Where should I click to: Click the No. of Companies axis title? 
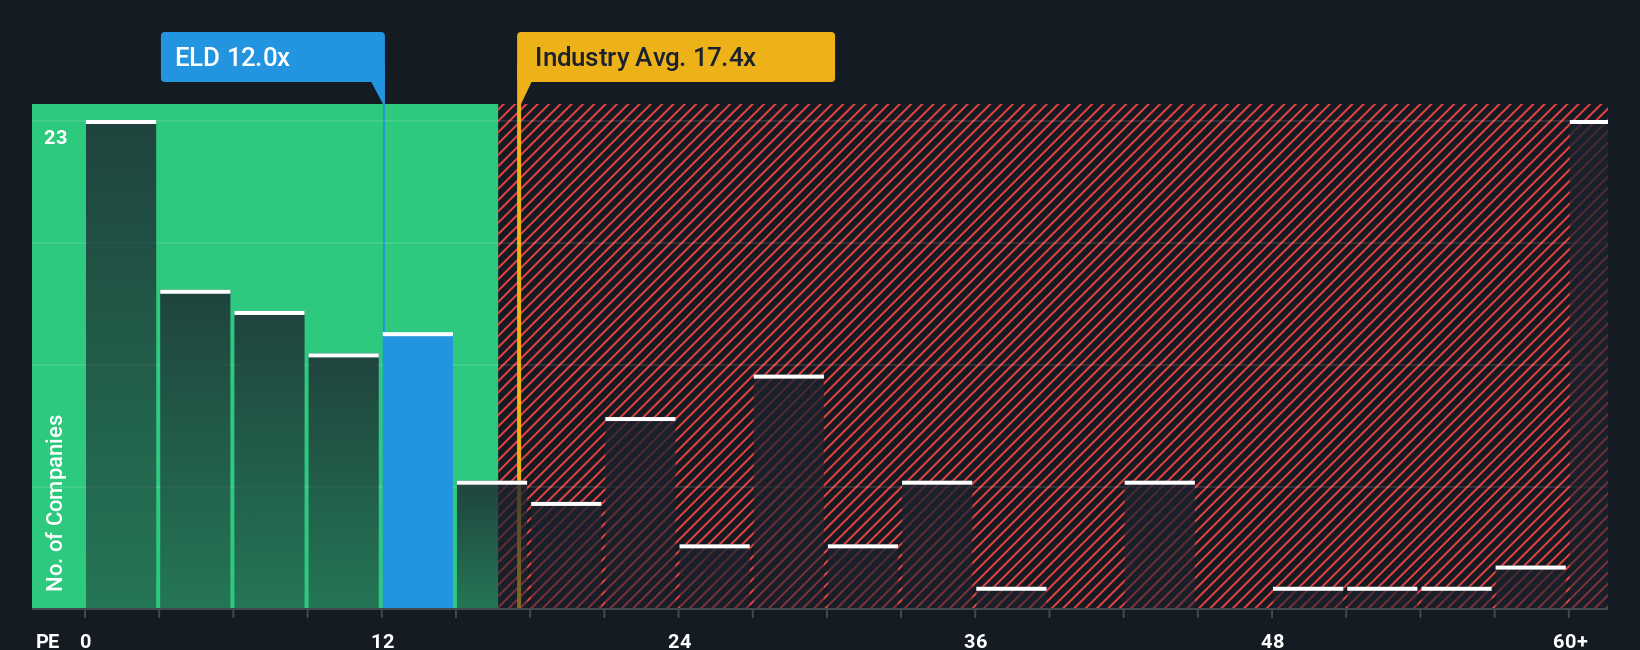click(55, 502)
